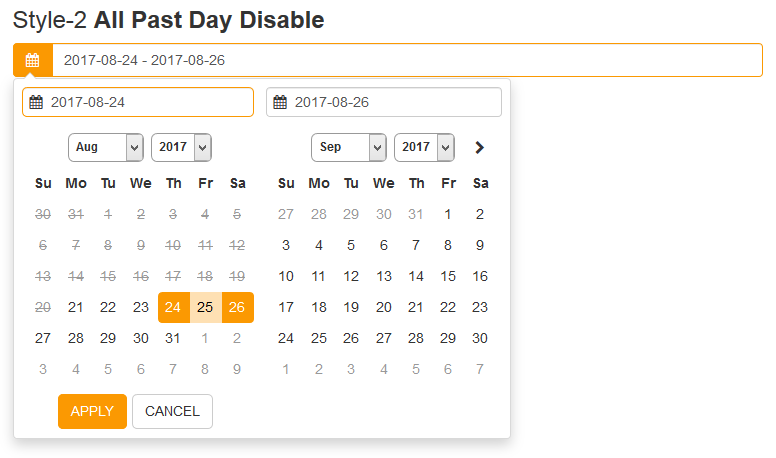
Task: Pick August 25 in the highlighted range
Action: [x=205, y=307]
